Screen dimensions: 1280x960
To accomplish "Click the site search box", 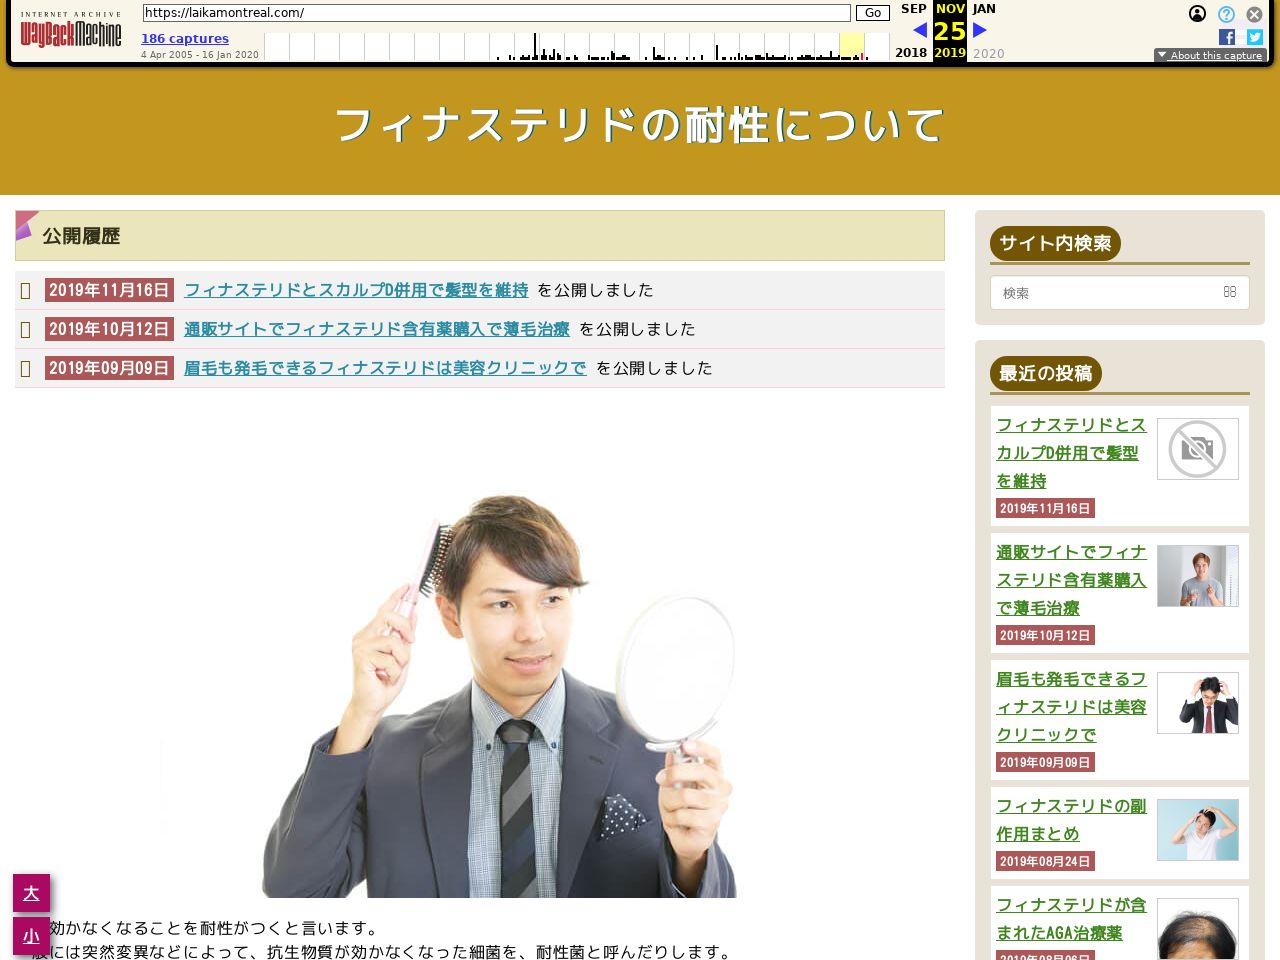I will tap(1110, 293).
